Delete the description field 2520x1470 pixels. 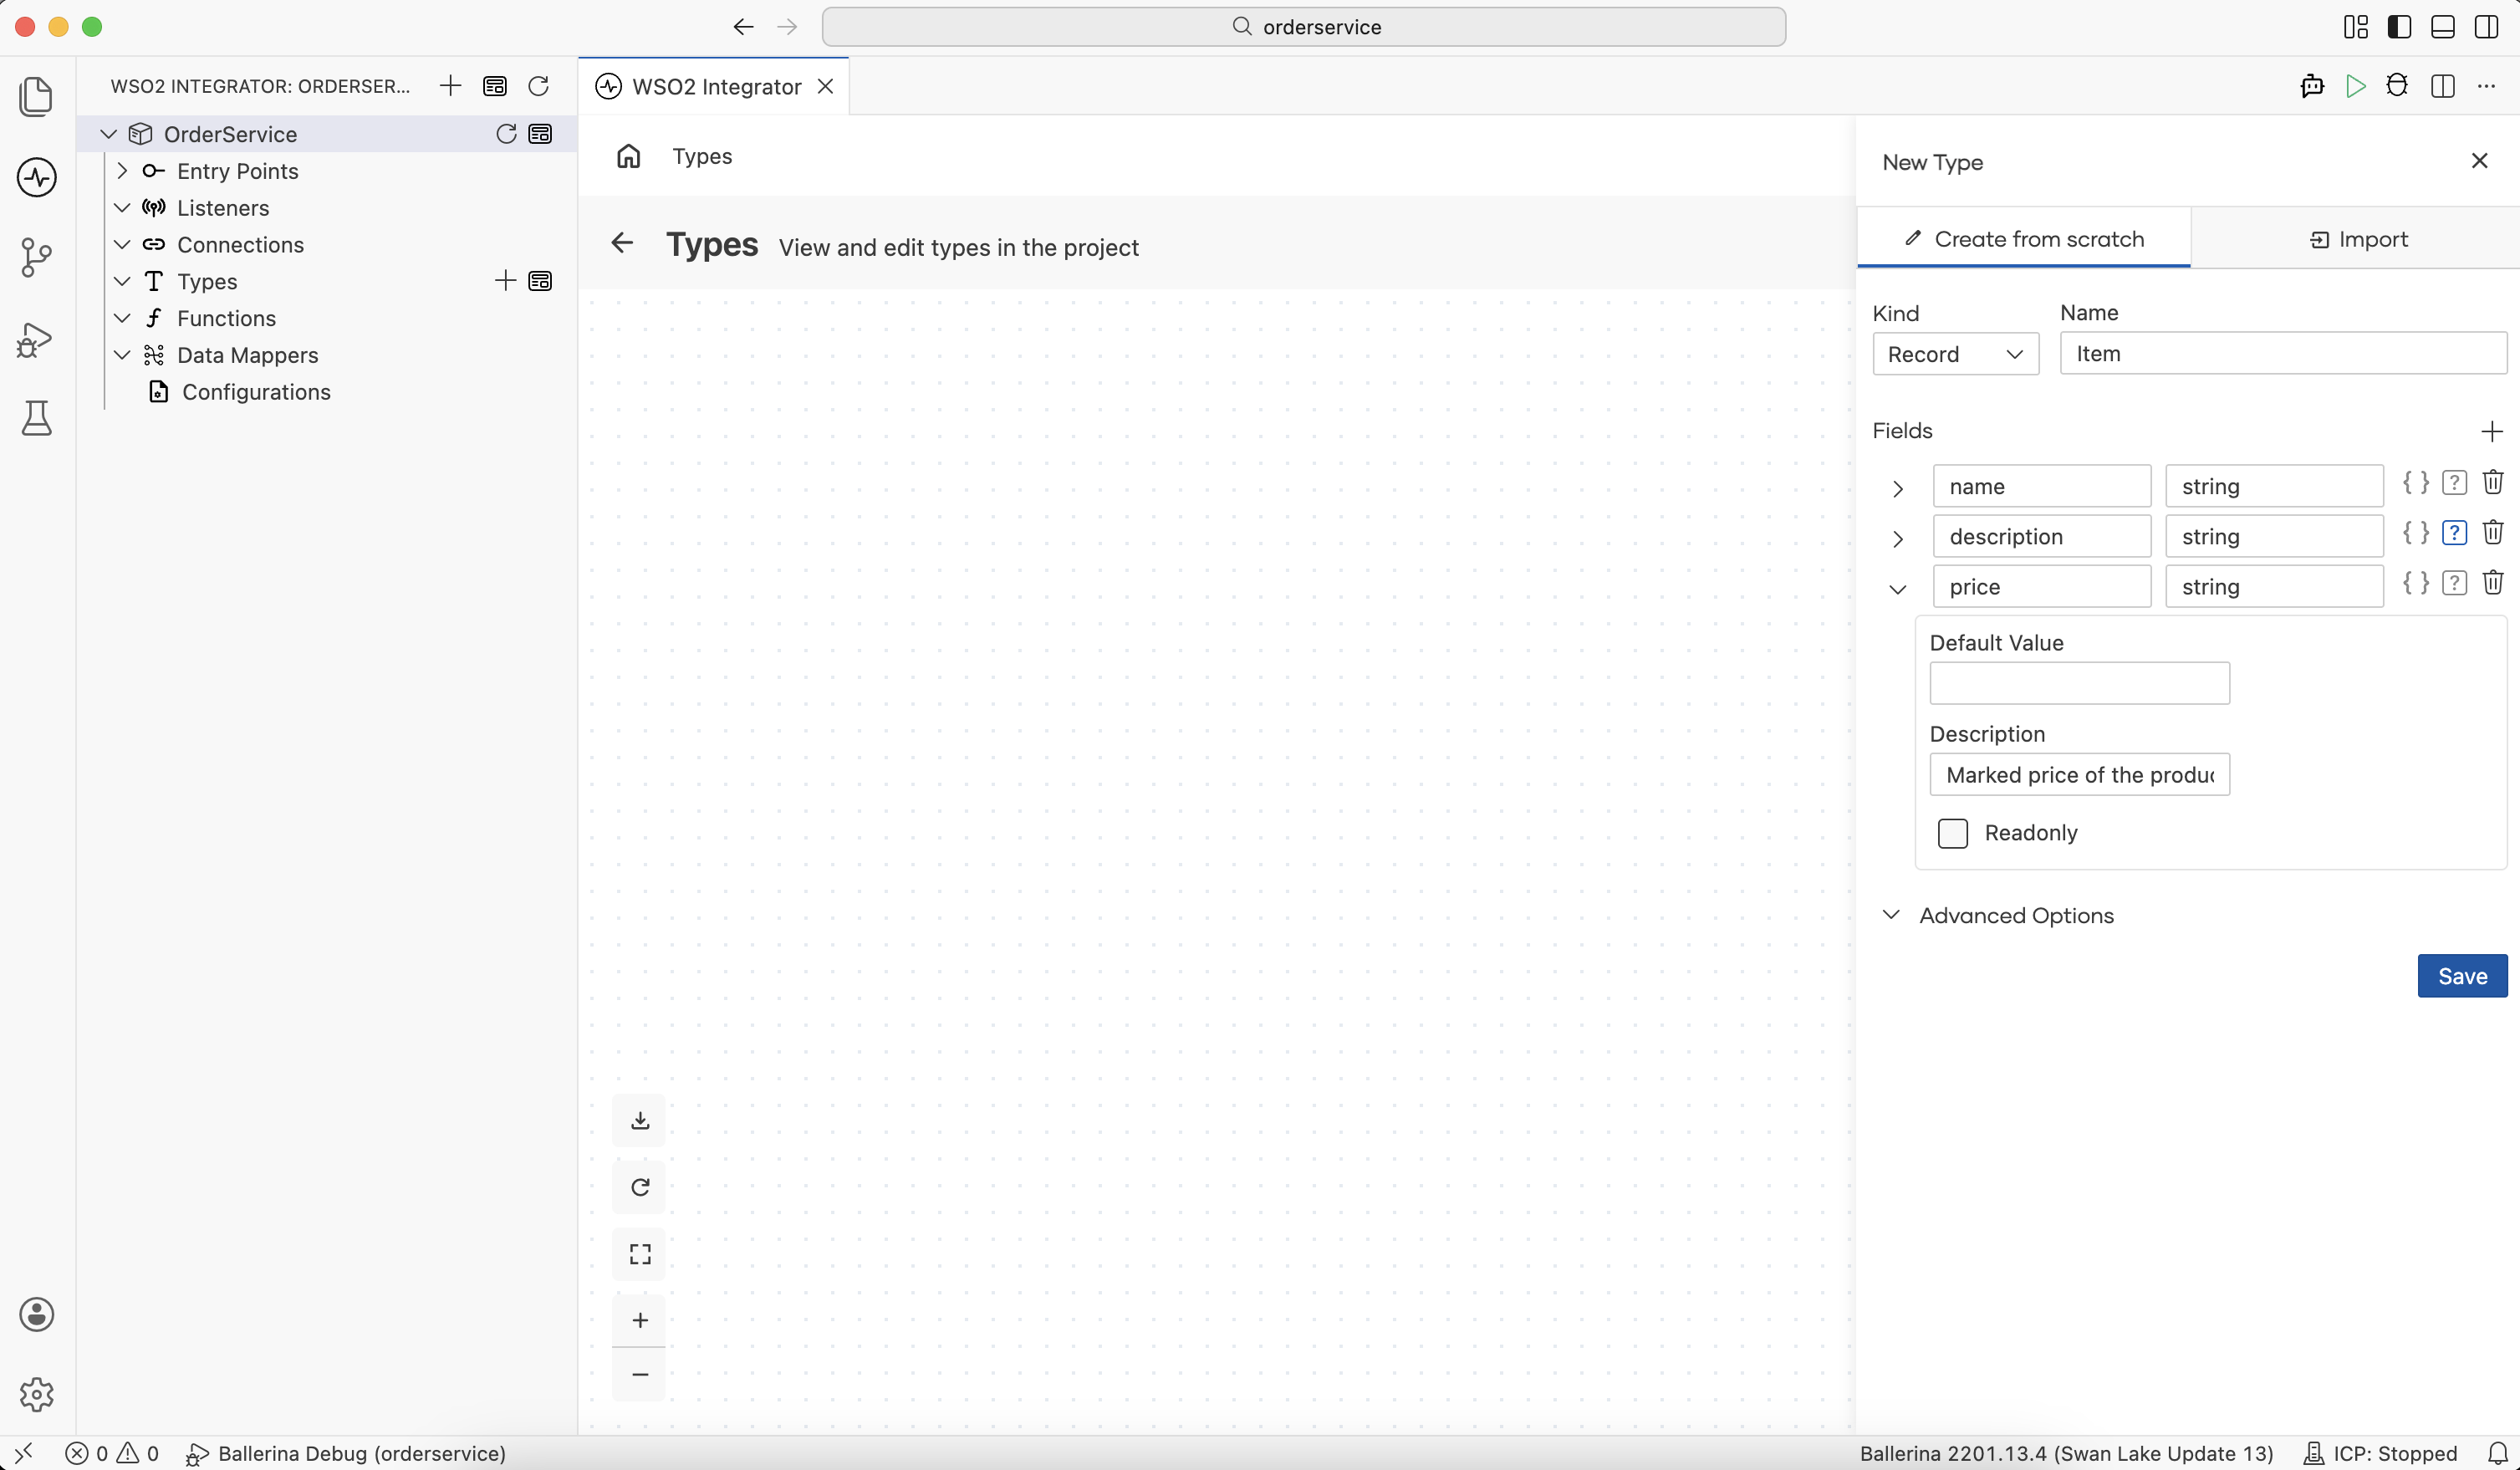[2493, 533]
